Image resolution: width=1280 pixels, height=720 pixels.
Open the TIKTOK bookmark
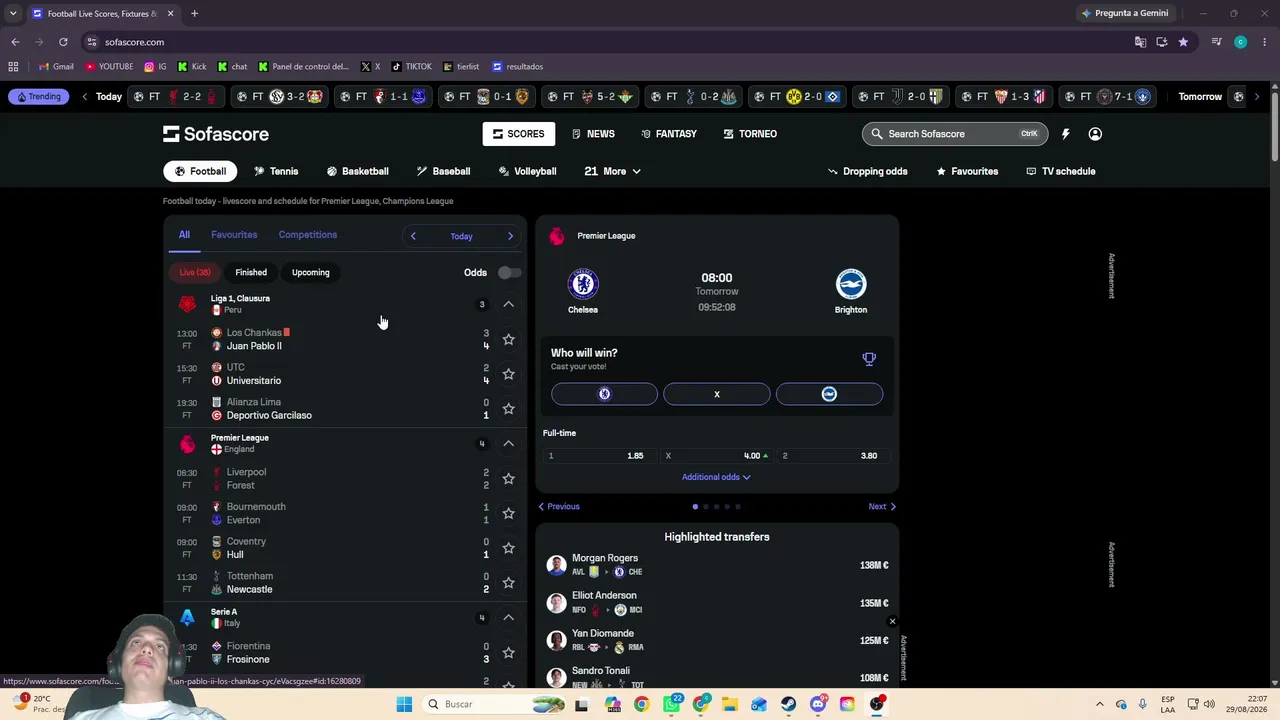pyautogui.click(x=412, y=67)
